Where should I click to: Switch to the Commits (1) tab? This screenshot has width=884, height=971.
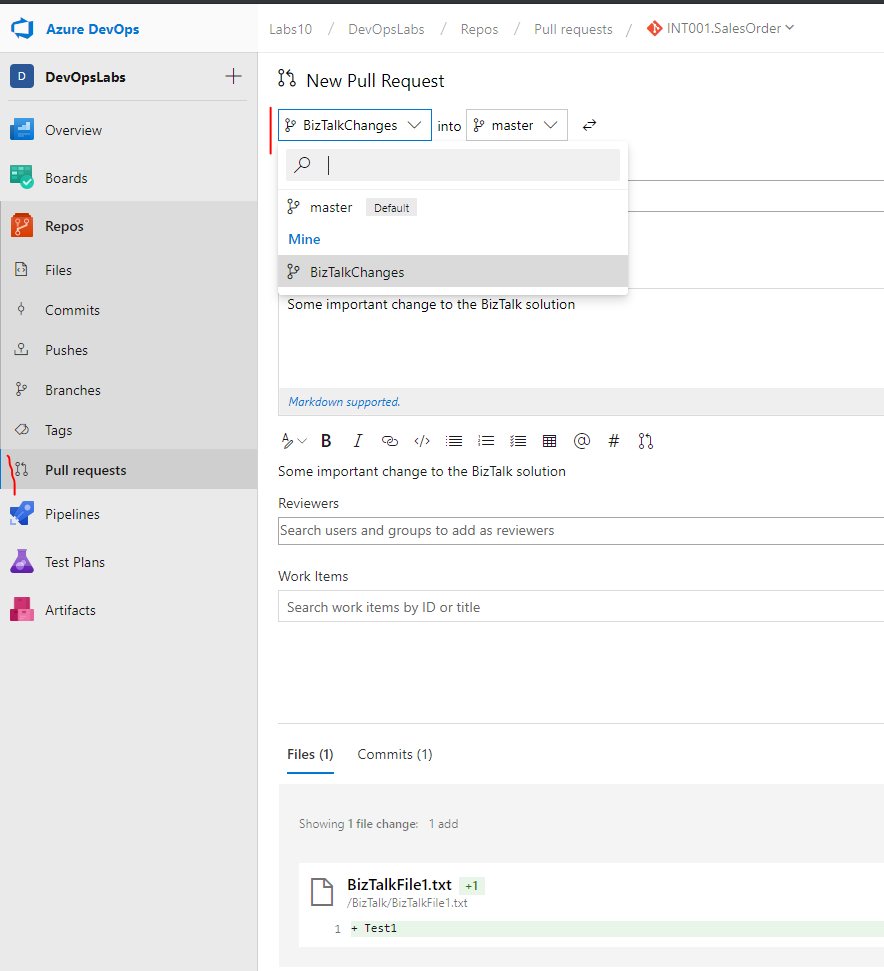pos(395,754)
